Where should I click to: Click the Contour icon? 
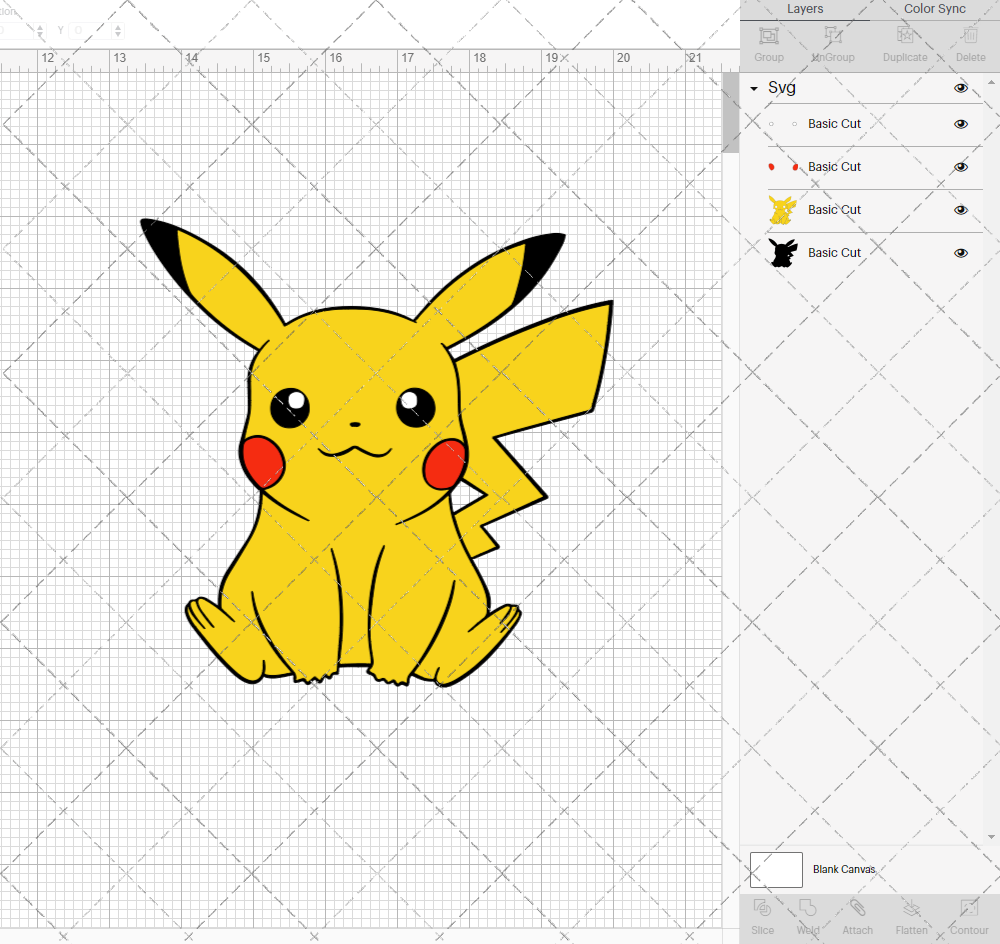(969, 908)
